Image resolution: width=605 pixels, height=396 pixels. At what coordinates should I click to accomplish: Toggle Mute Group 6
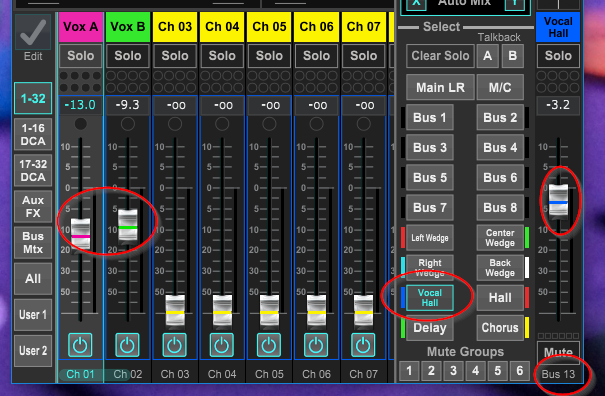click(x=519, y=371)
